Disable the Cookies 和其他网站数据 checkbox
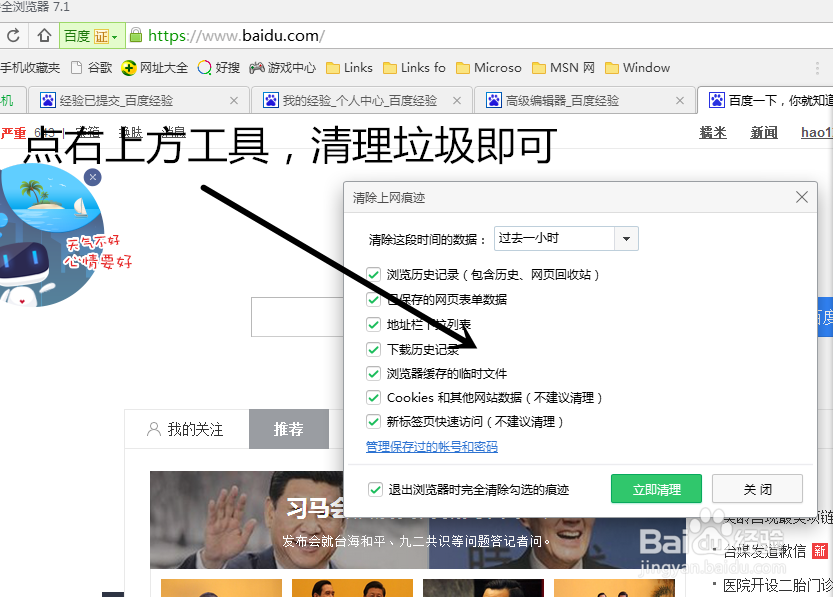This screenshot has width=833, height=597. [x=374, y=399]
